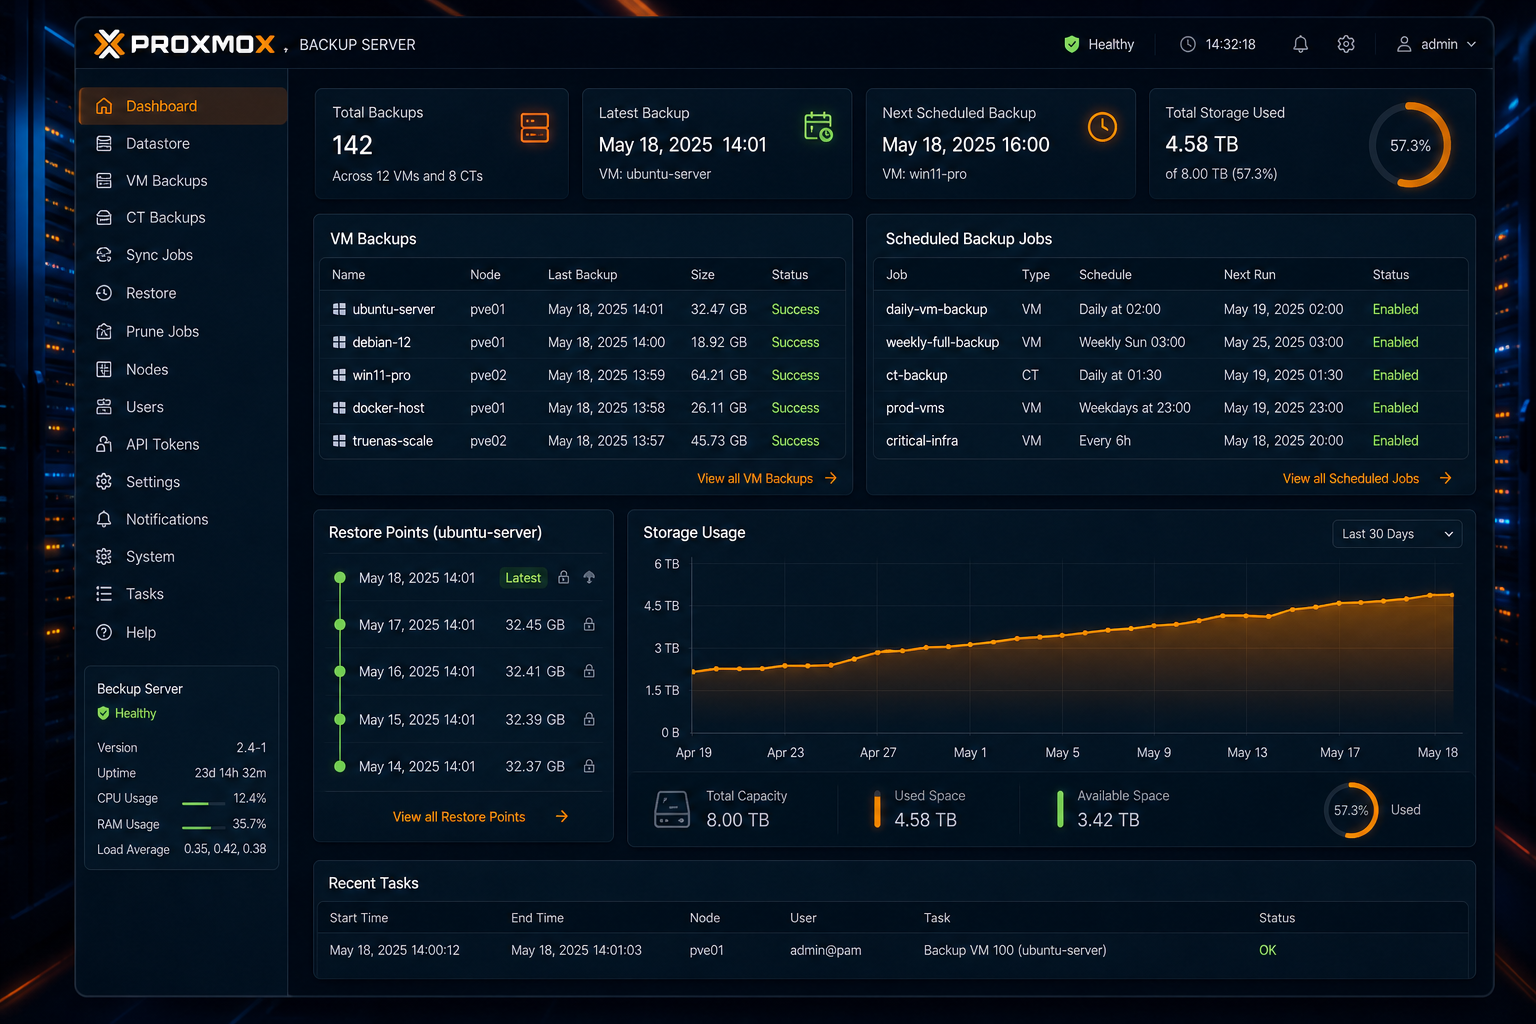
Task: Click the 57.3% Total Storage Used ring
Action: click(1410, 145)
